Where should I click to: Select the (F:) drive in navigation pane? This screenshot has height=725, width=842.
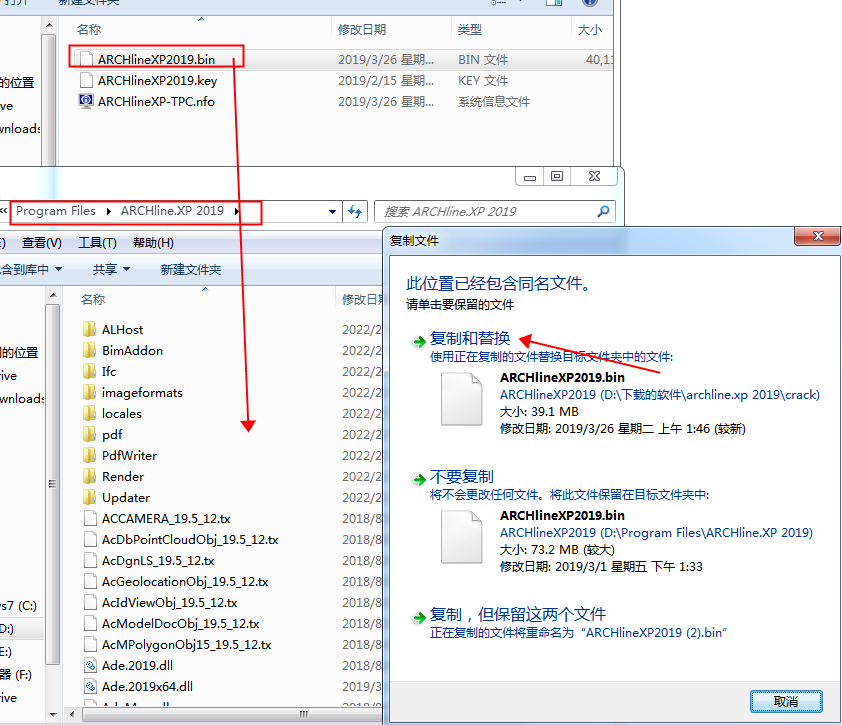pyautogui.click(x=16, y=675)
